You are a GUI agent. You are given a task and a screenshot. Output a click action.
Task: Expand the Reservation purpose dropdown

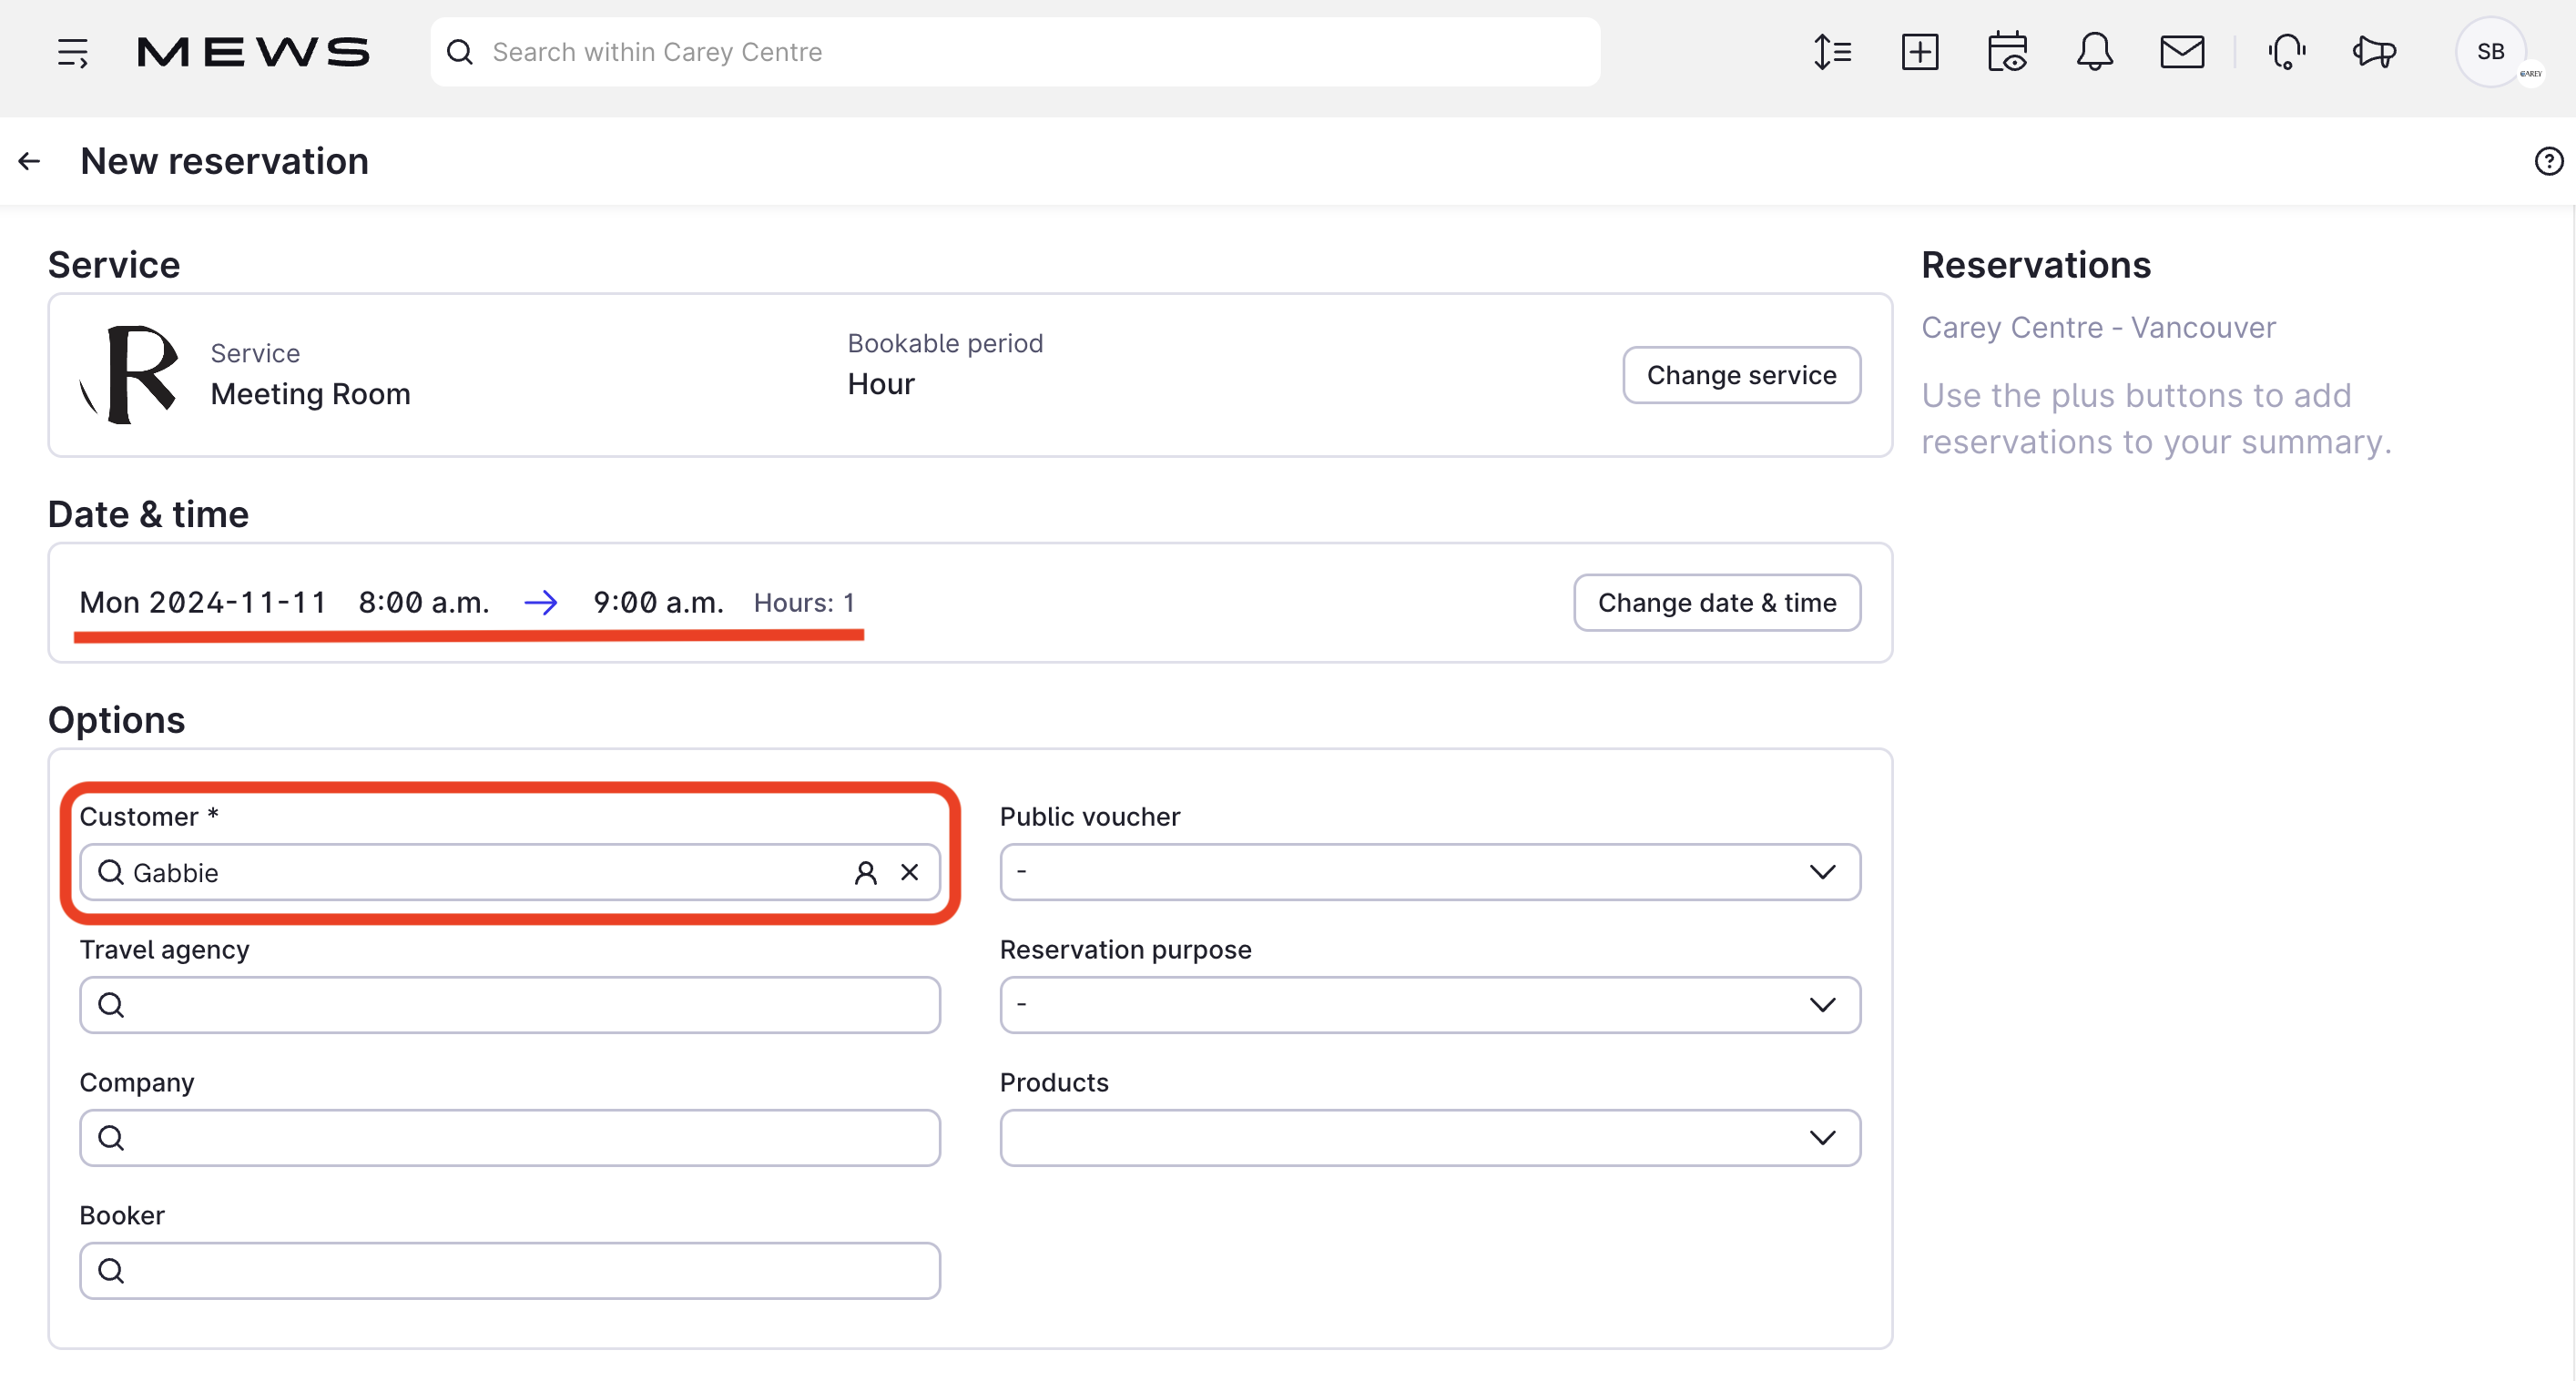pos(1429,1004)
